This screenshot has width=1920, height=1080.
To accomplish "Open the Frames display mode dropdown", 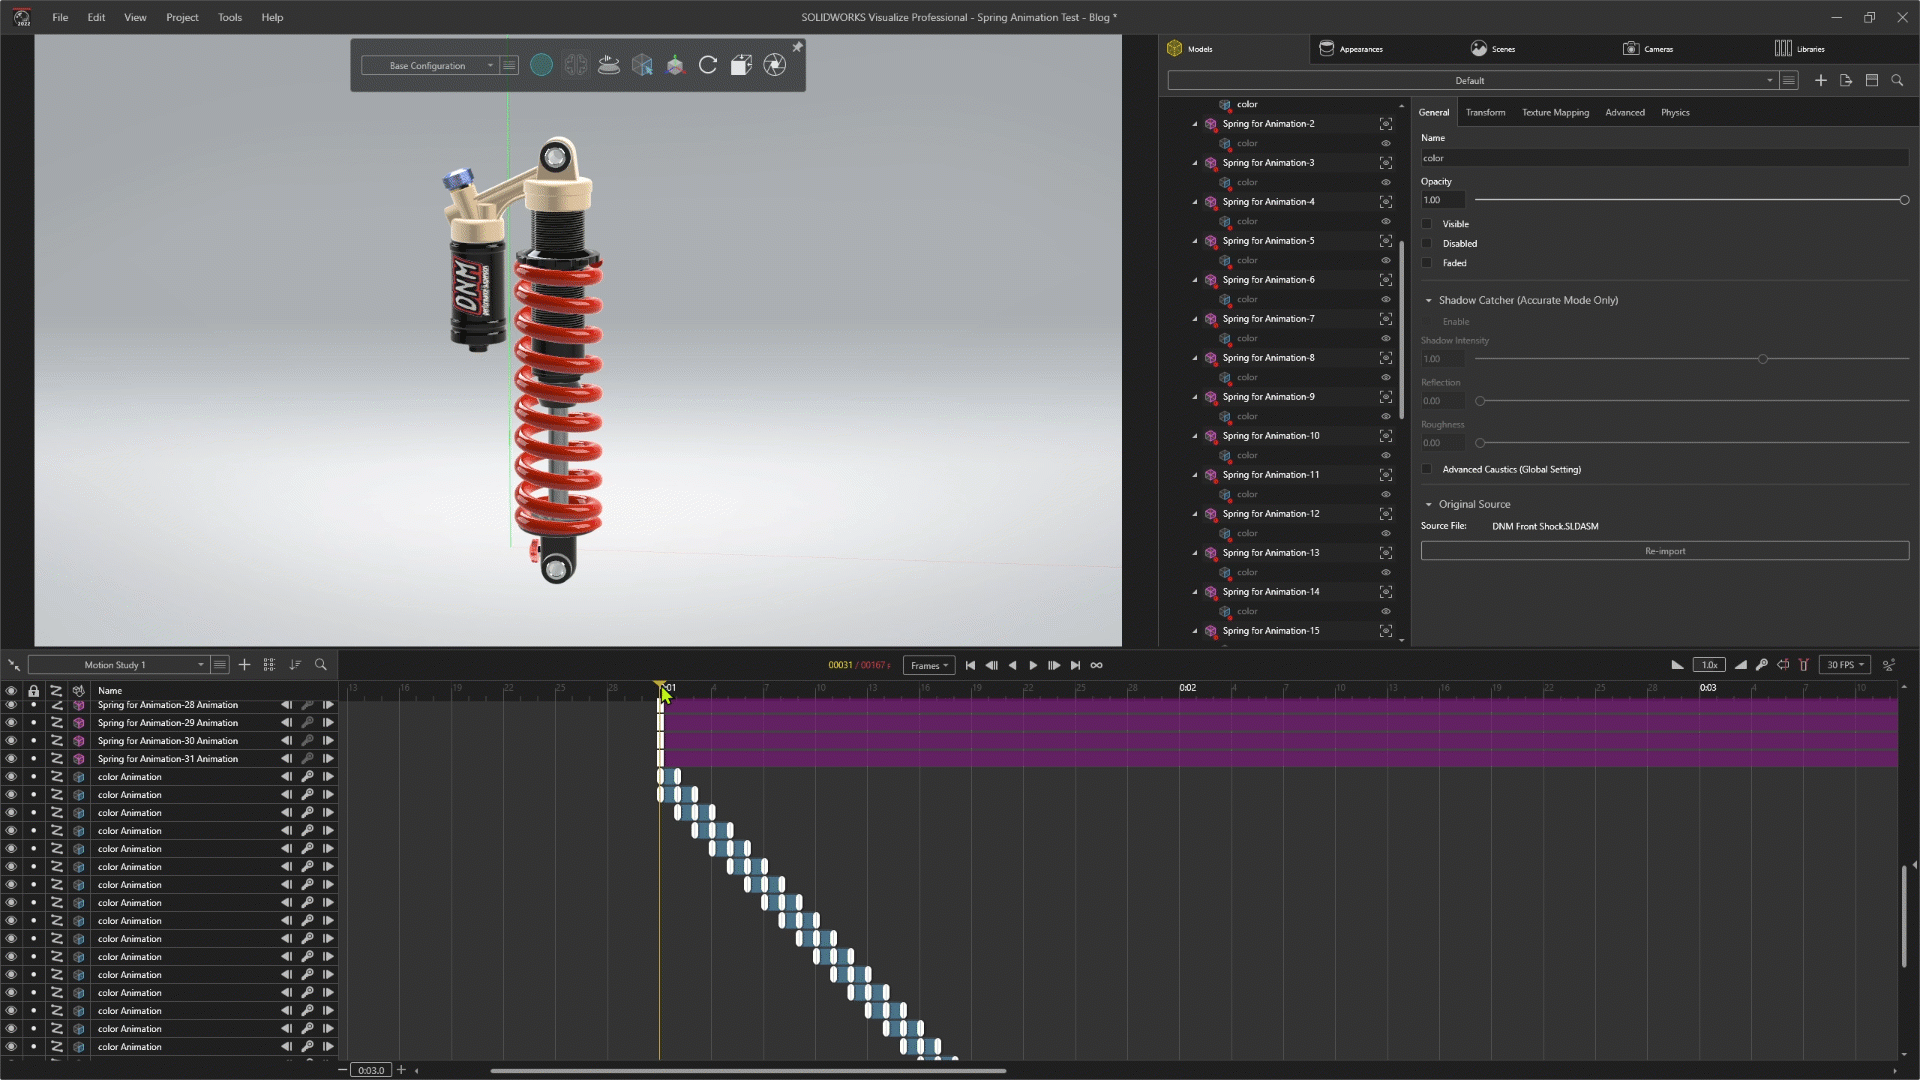I will click(929, 666).
